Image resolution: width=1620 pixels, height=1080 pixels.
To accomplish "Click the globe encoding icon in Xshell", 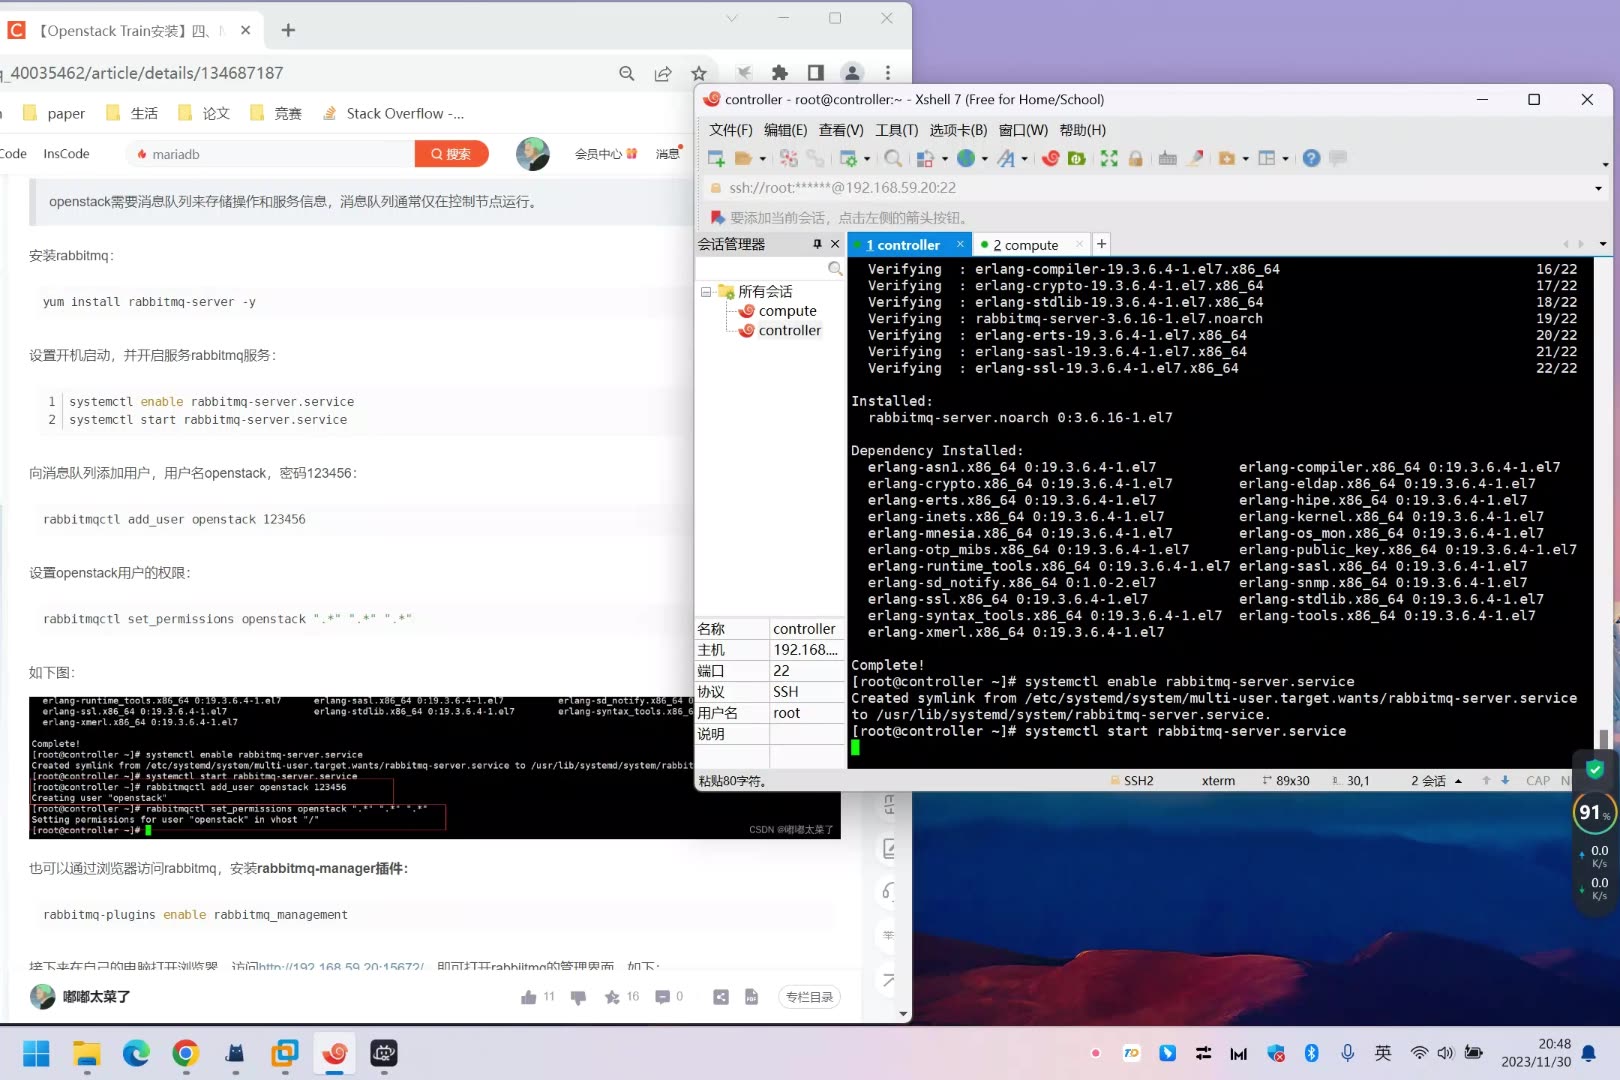I will (x=966, y=158).
